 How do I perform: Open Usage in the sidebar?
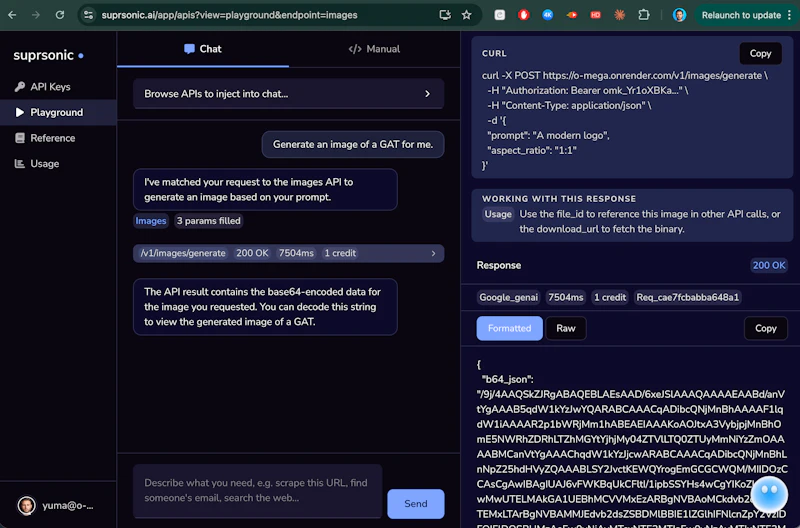58,163
